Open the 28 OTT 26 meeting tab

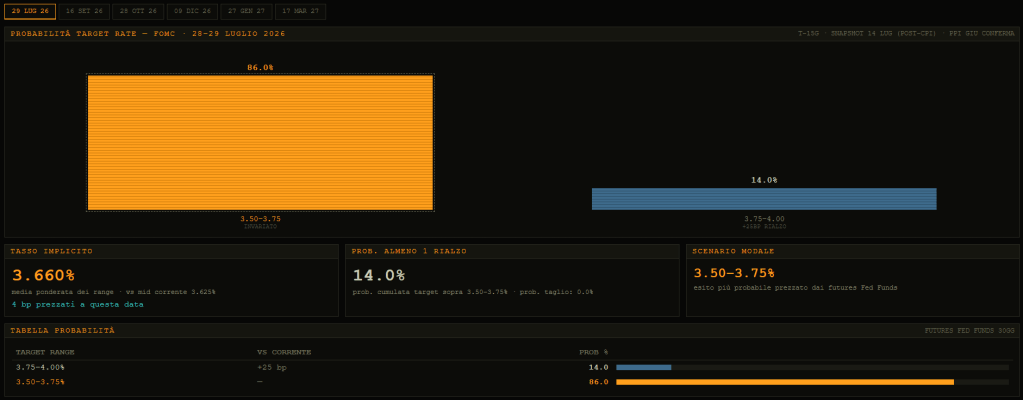pos(138,11)
